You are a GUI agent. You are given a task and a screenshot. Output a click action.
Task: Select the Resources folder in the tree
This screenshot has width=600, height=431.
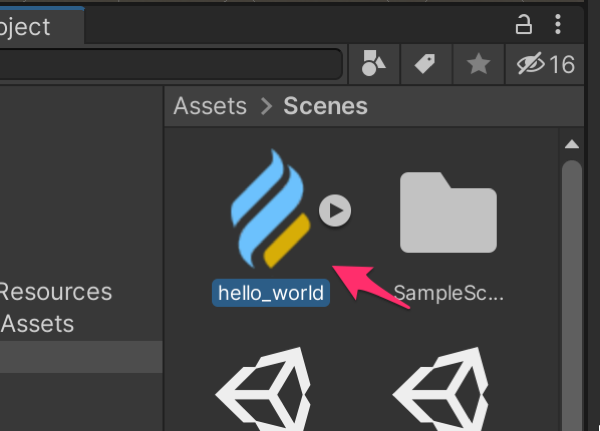point(55,292)
